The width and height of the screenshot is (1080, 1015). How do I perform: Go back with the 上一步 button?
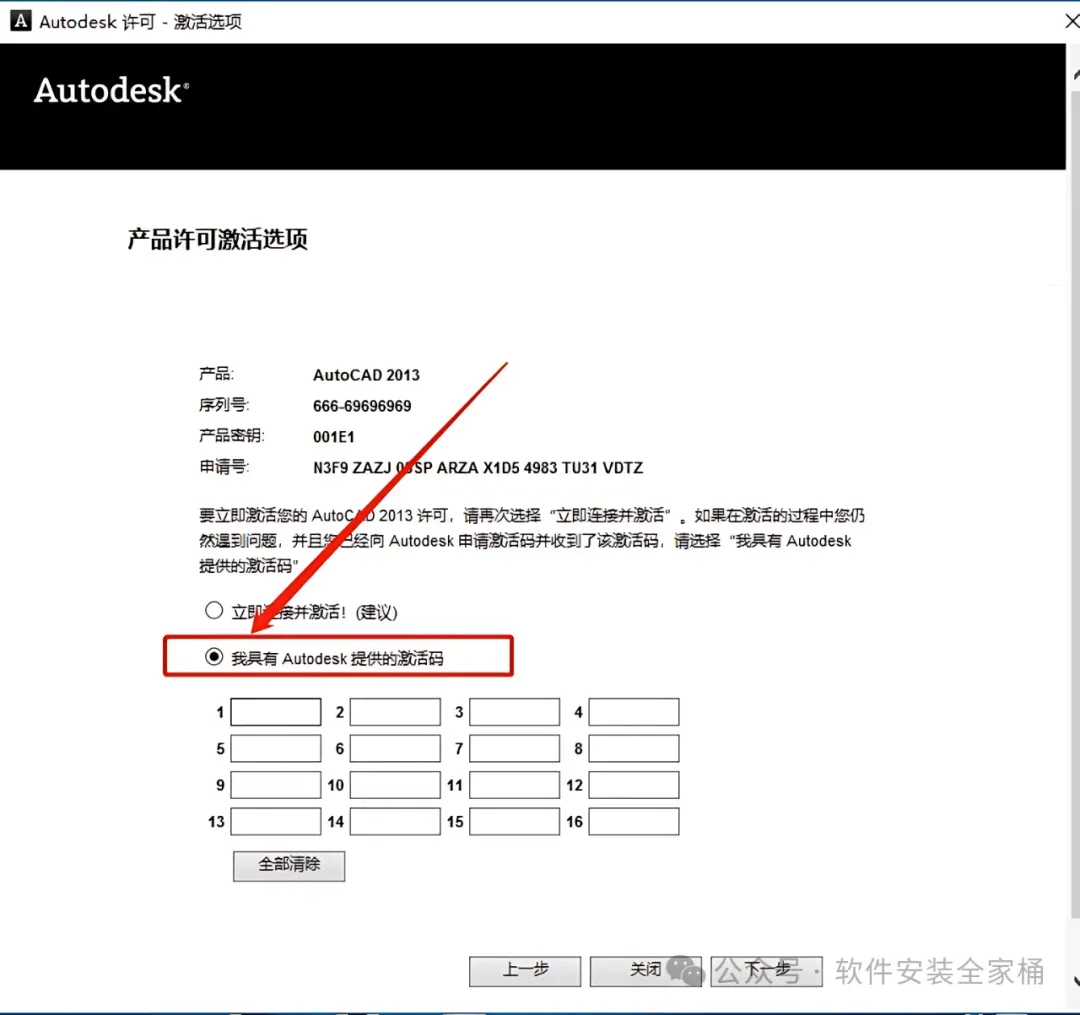coord(525,971)
